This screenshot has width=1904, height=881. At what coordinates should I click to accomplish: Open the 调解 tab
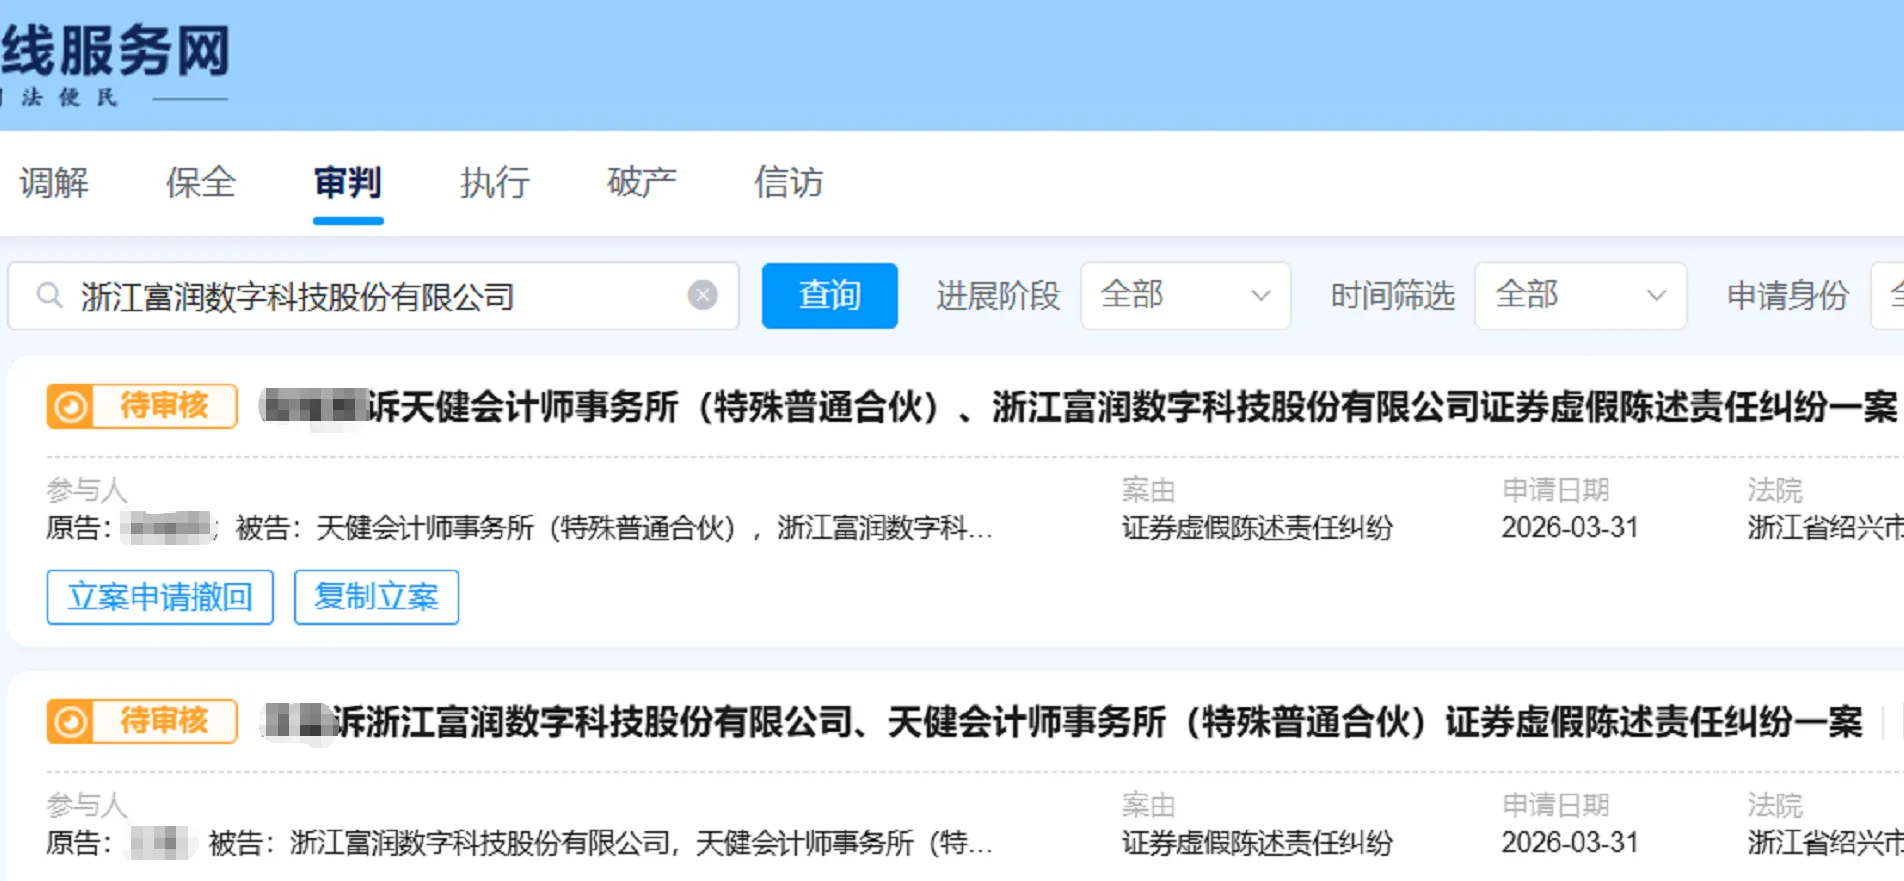point(54,183)
